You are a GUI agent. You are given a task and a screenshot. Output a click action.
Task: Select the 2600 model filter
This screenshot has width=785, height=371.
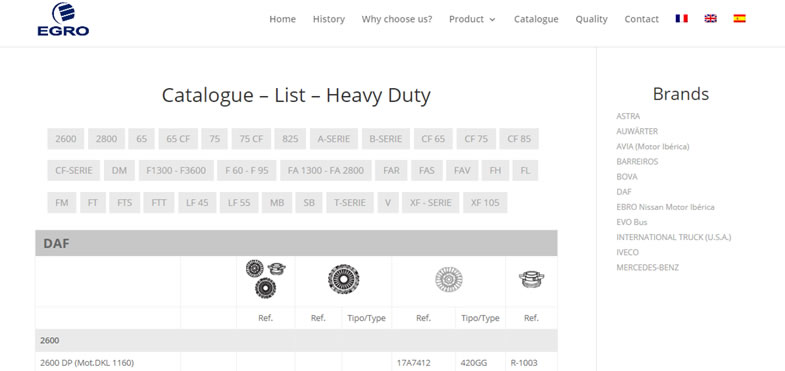pos(66,139)
